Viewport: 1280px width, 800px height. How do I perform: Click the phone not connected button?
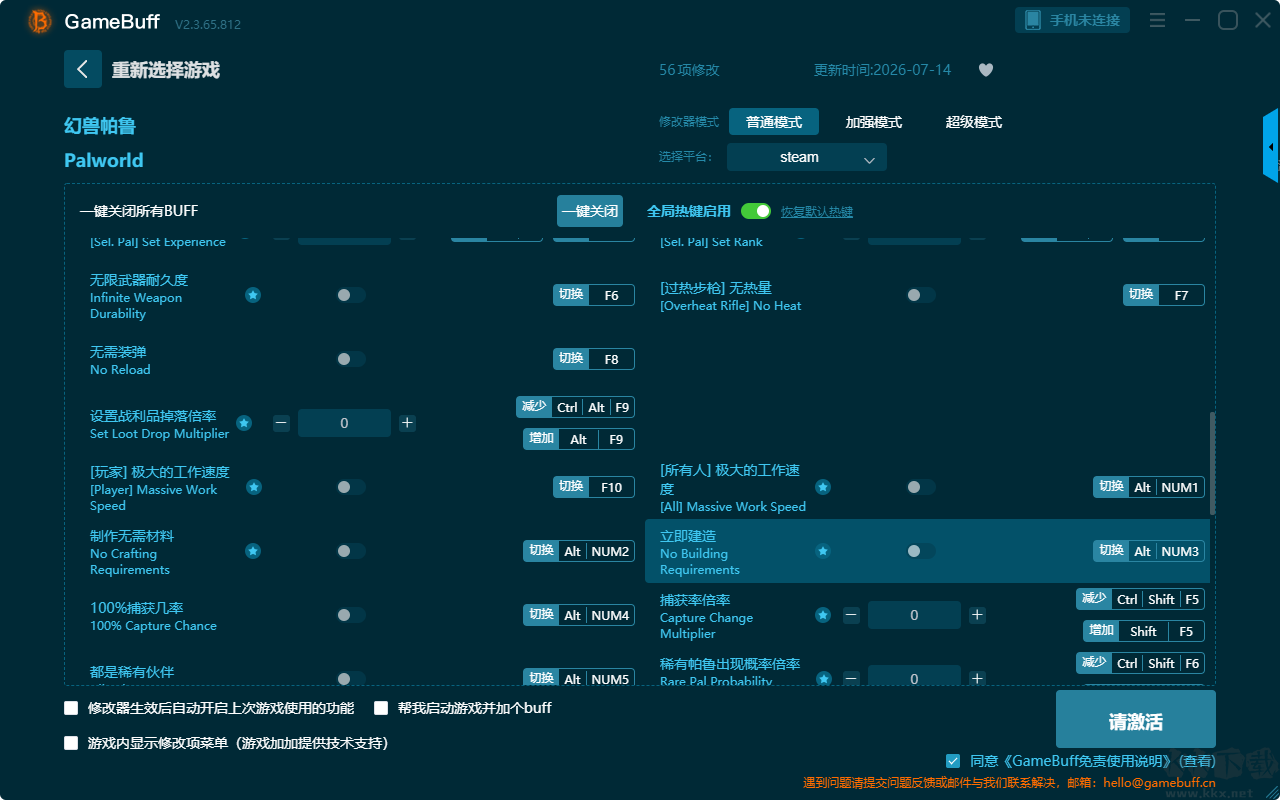pos(1073,20)
